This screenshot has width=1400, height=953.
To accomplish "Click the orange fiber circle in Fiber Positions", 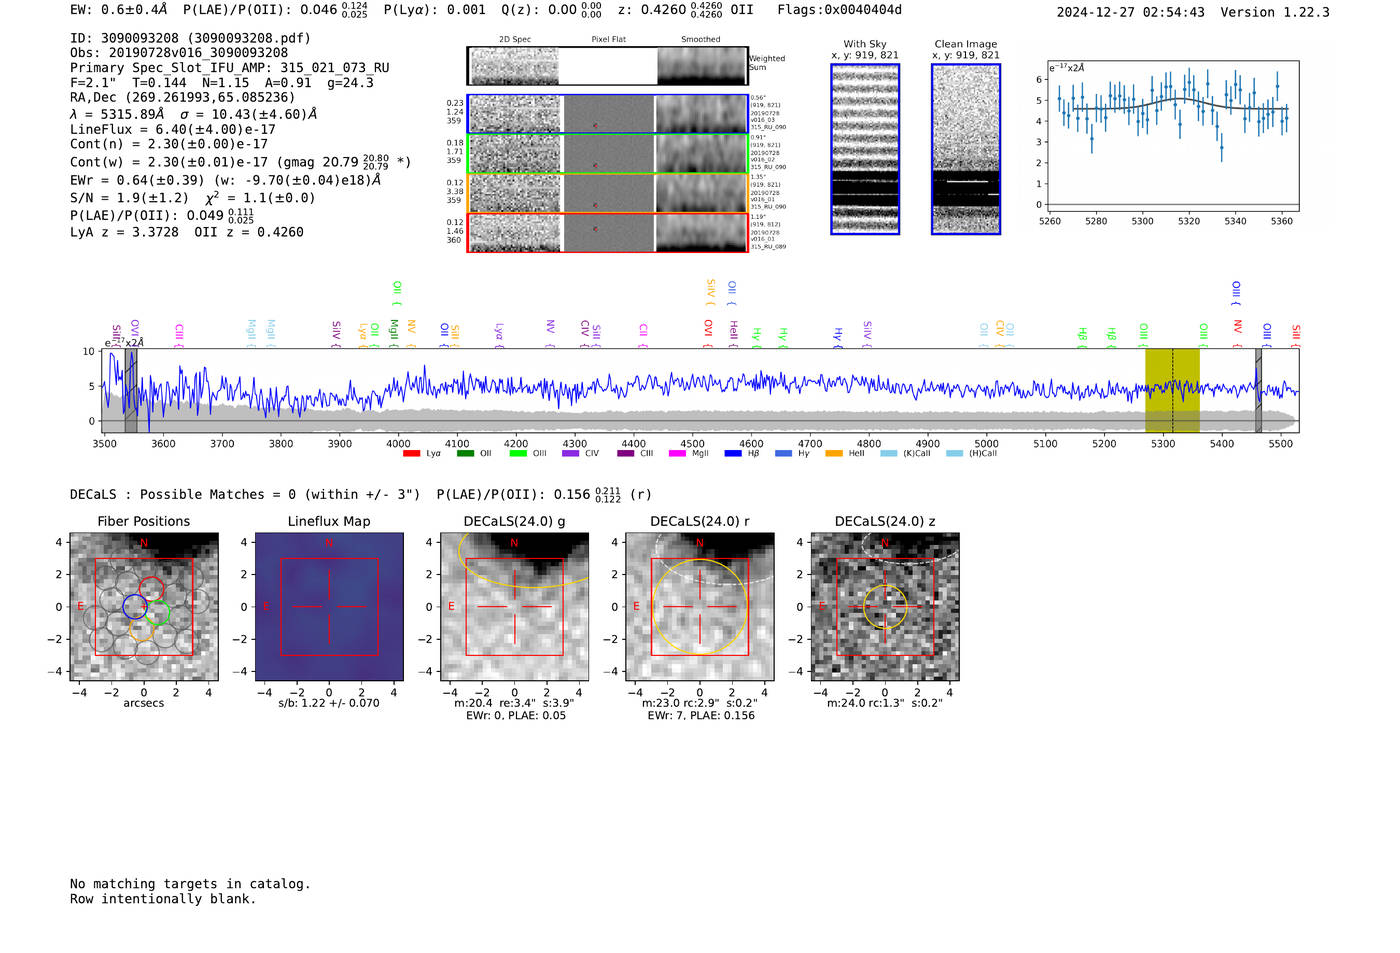I will point(141,629).
